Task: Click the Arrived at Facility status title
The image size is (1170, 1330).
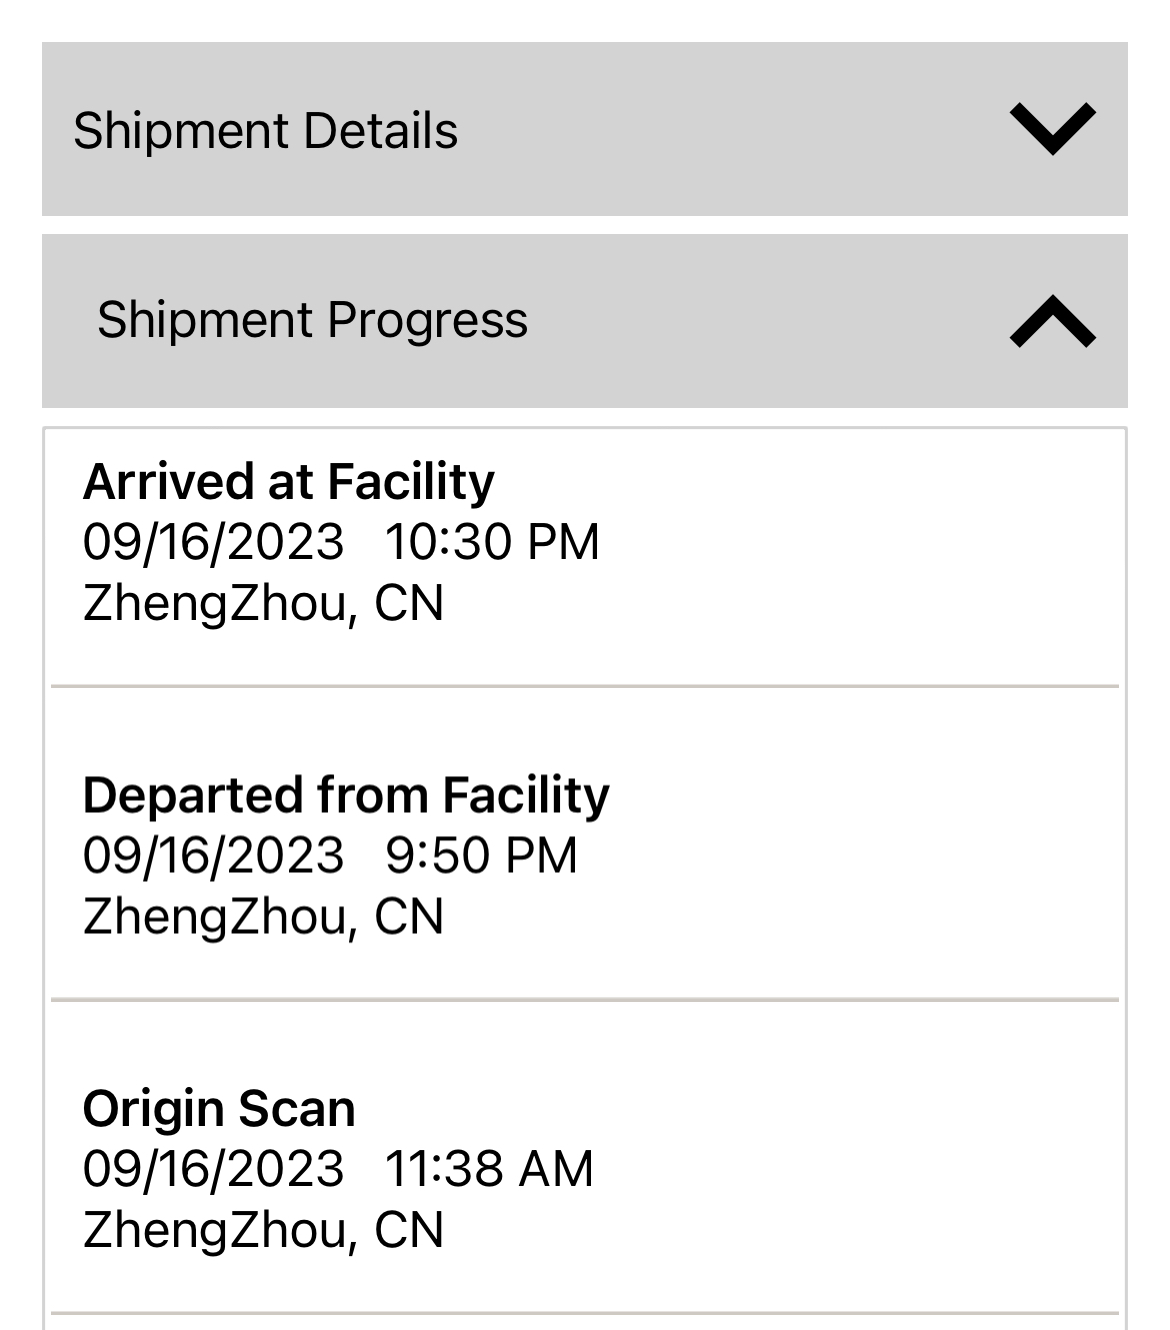Action: pos(288,482)
